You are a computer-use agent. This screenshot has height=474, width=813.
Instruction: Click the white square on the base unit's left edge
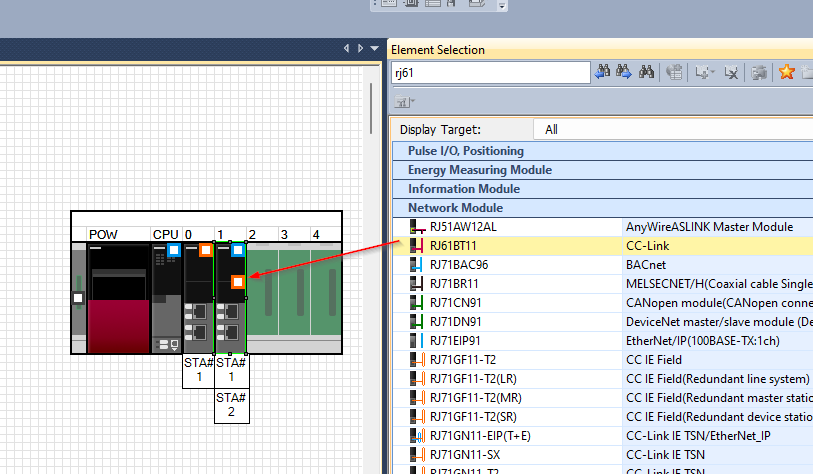(78, 298)
